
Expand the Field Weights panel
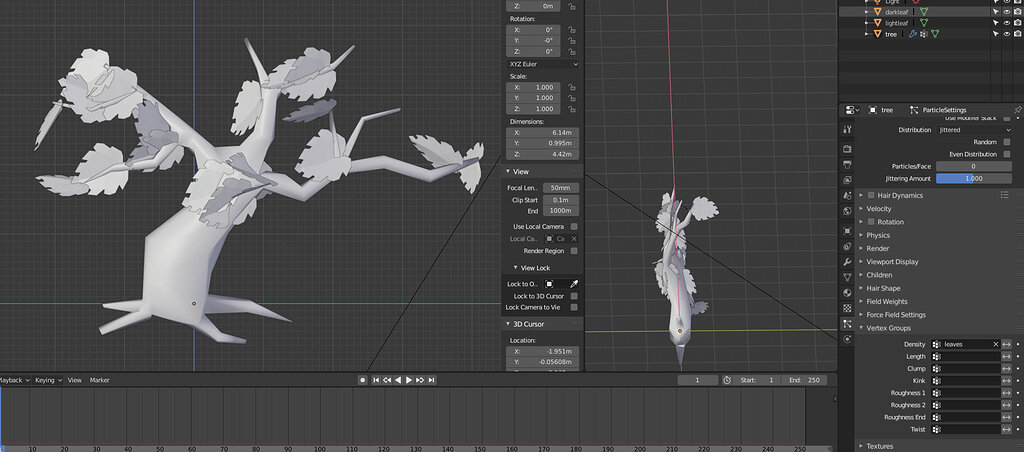coord(886,301)
